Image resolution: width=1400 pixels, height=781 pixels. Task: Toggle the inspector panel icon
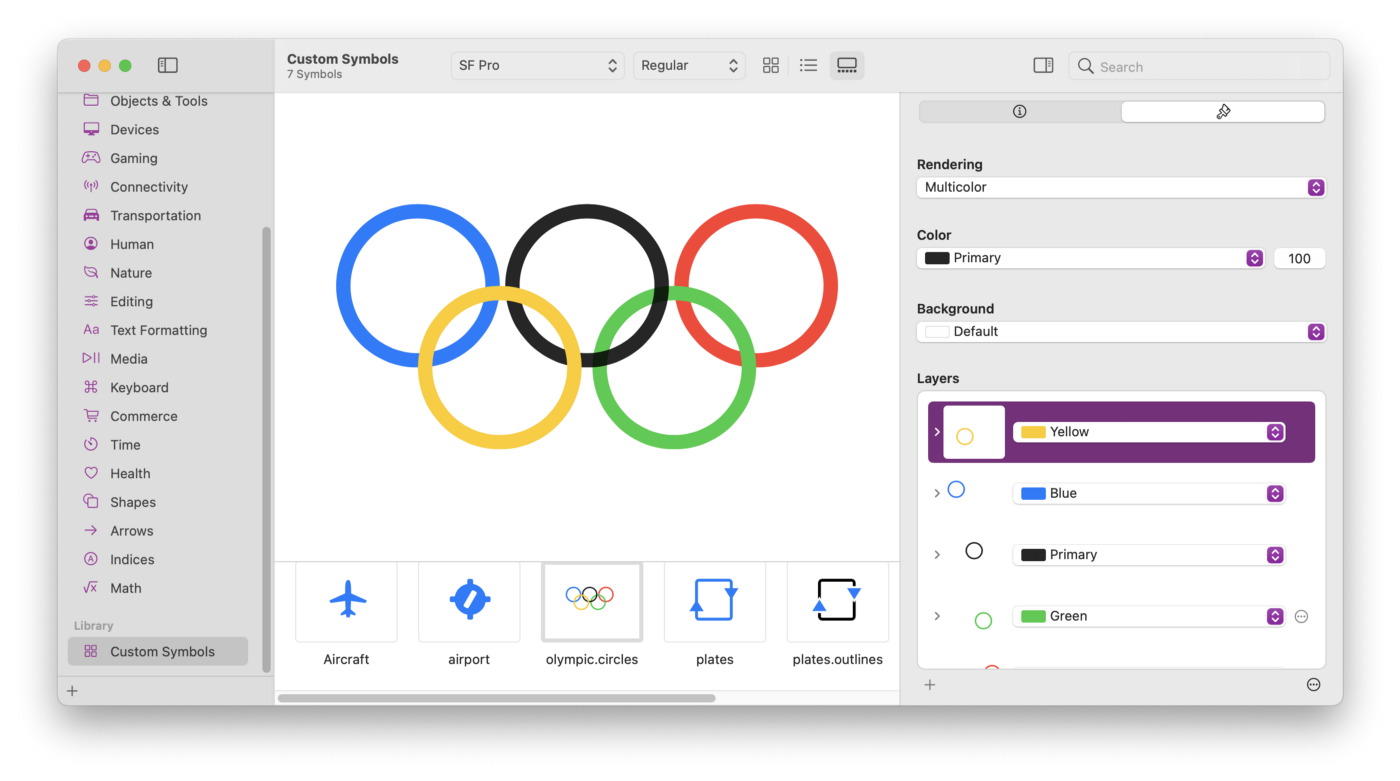tap(1043, 65)
